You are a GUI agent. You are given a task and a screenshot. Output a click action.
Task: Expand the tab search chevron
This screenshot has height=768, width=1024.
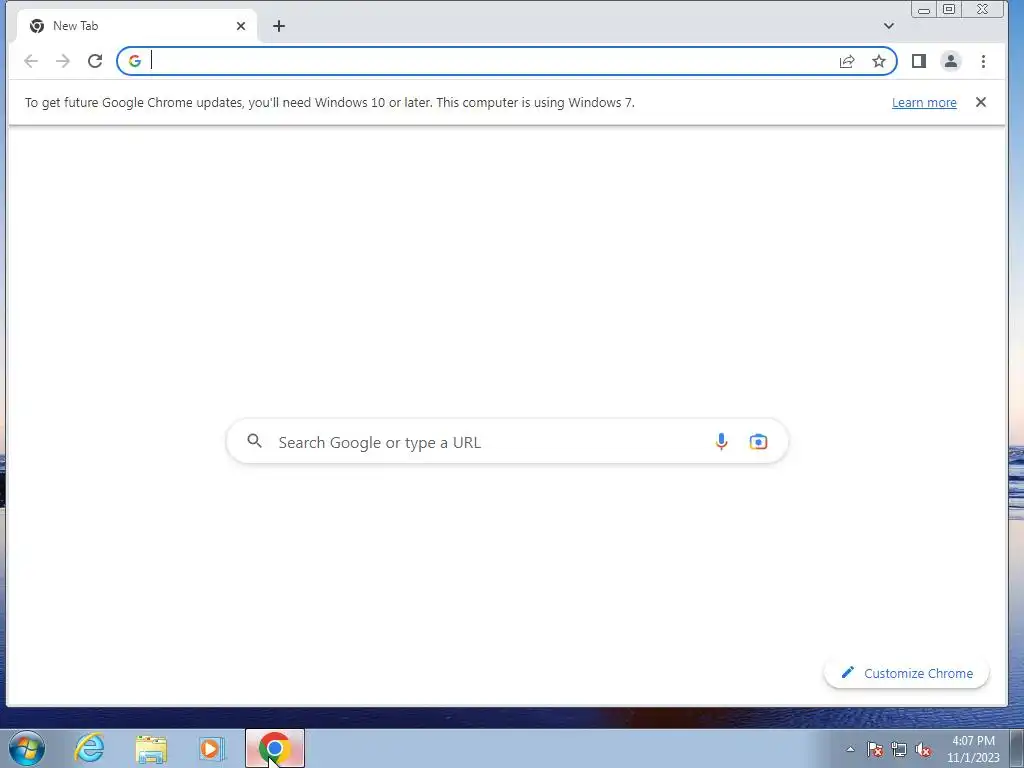pyautogui.click(x=889, y=26)
